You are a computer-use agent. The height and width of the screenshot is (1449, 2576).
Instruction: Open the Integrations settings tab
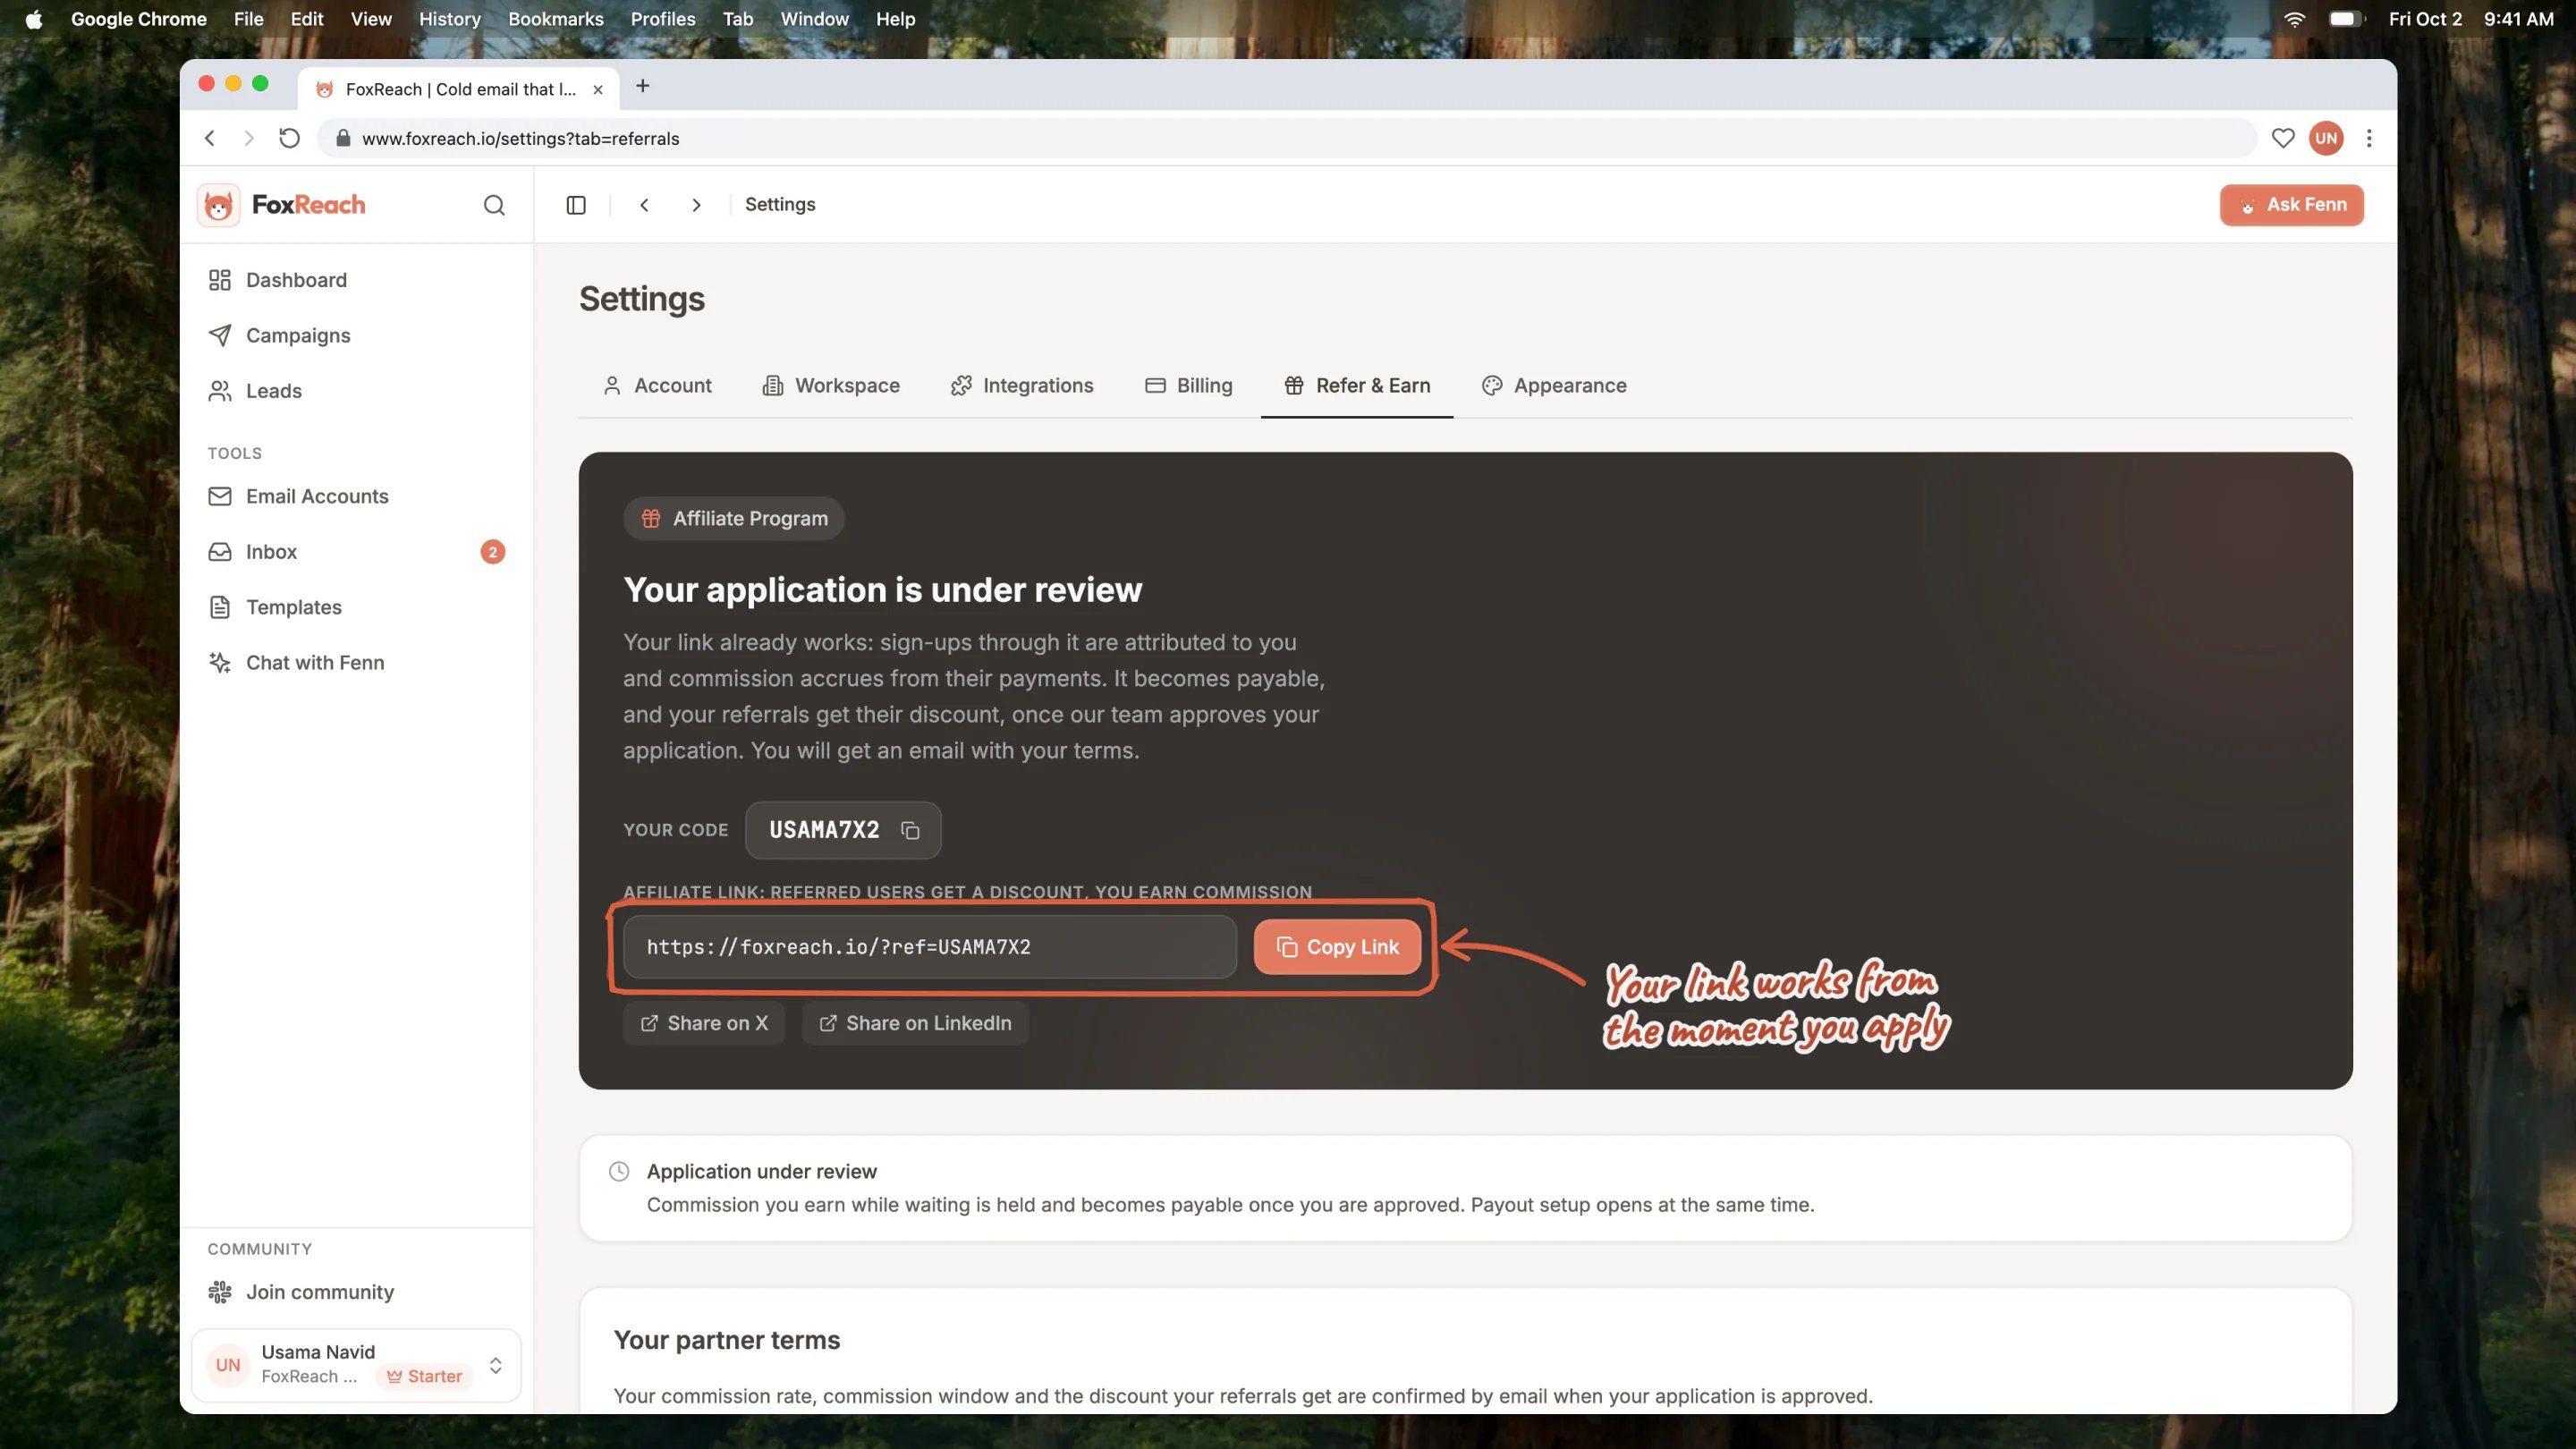pos(1021,386)
